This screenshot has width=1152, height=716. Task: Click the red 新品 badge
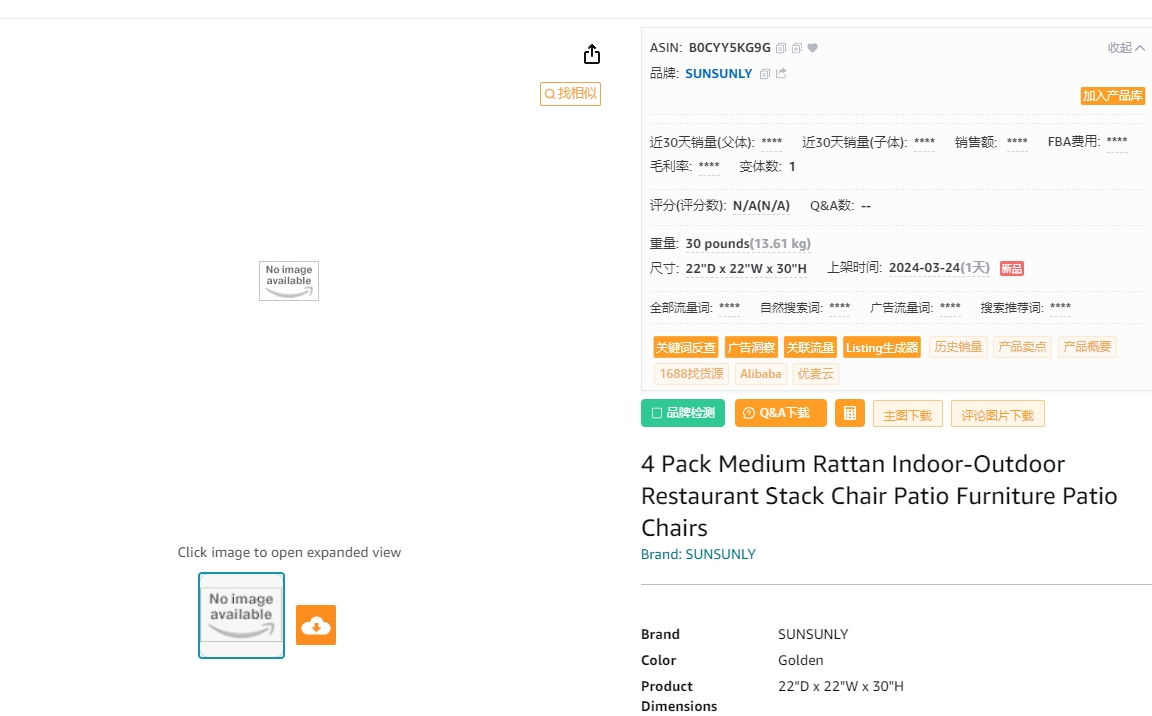click(x=1012, y=269)
